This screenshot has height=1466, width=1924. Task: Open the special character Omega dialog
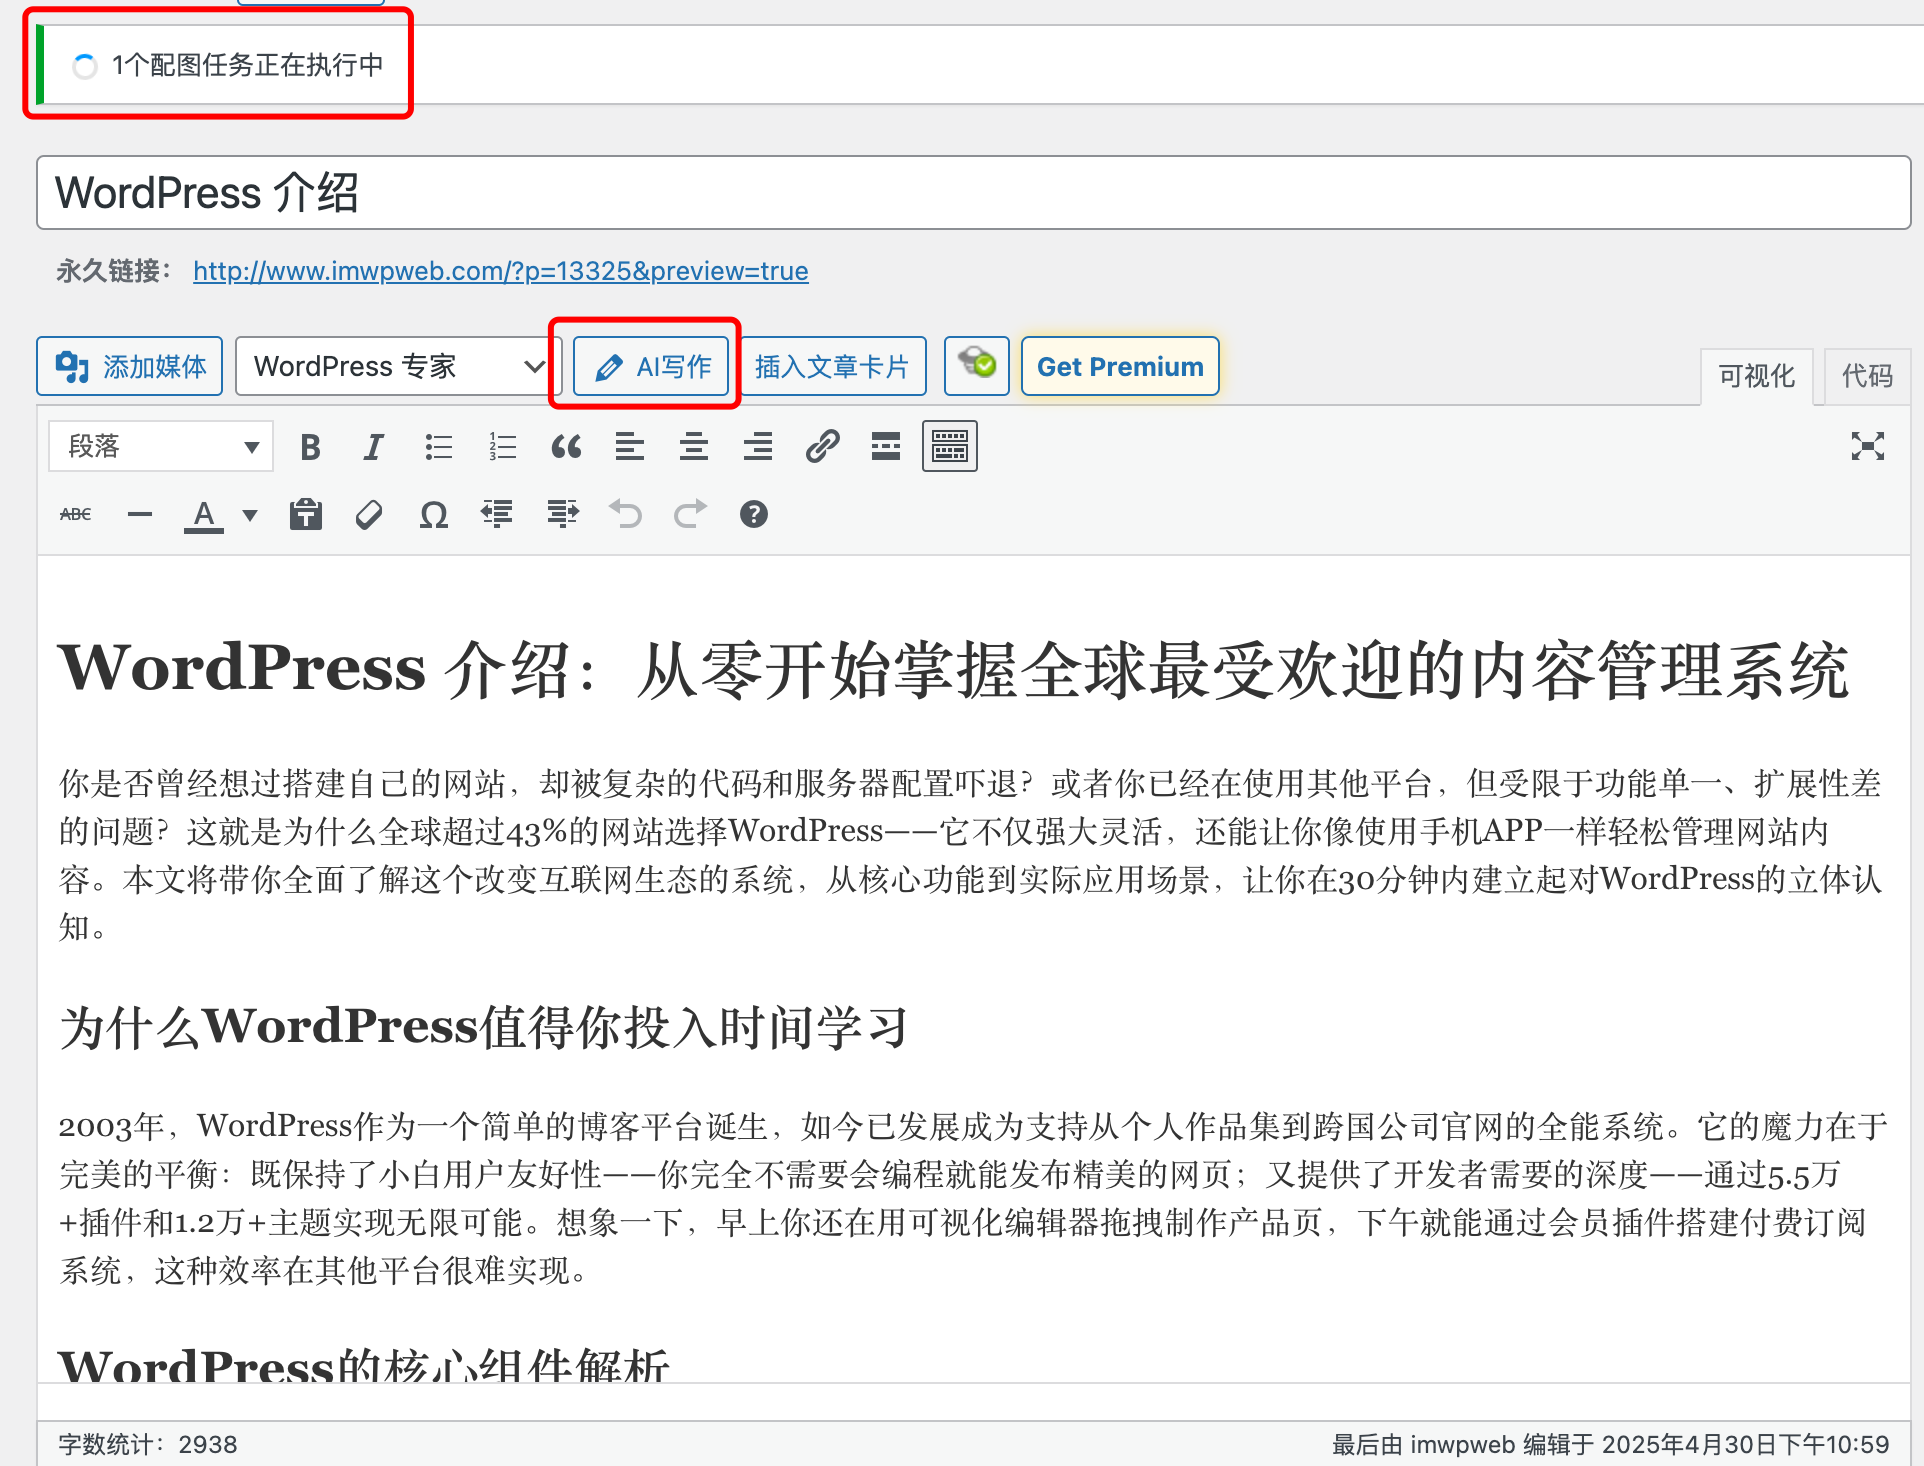coord(434,514)
